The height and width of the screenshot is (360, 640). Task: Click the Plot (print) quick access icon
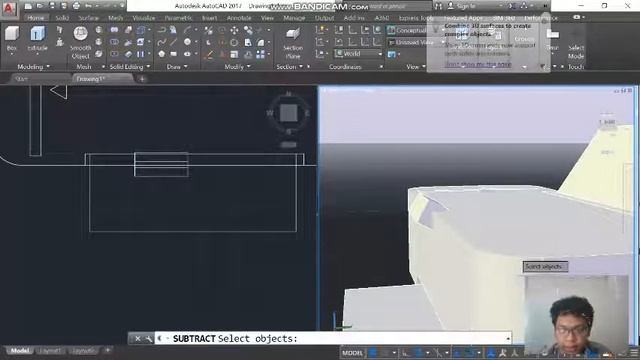pos(76,6)
